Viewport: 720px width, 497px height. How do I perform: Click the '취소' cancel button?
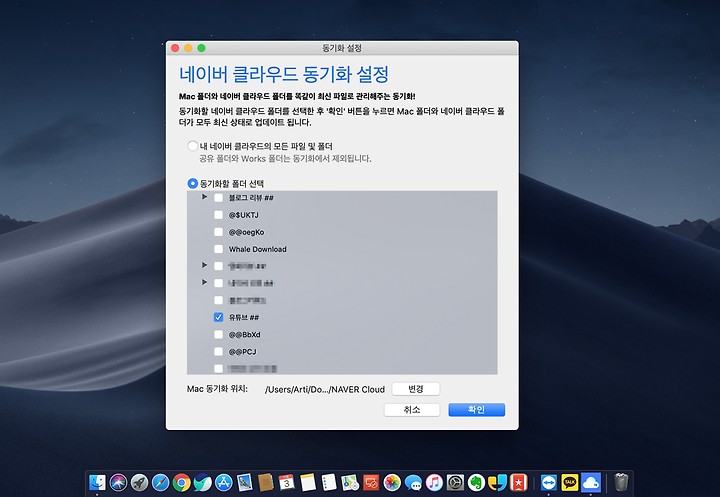(412, 410)
